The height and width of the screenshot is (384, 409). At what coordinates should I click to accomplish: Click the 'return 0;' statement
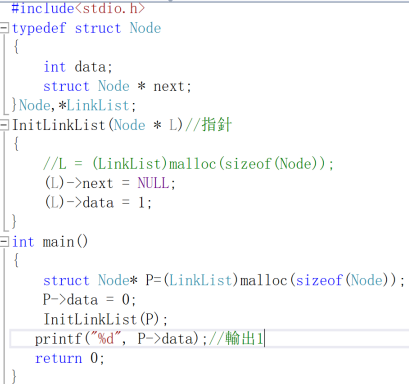coord(70,358)
